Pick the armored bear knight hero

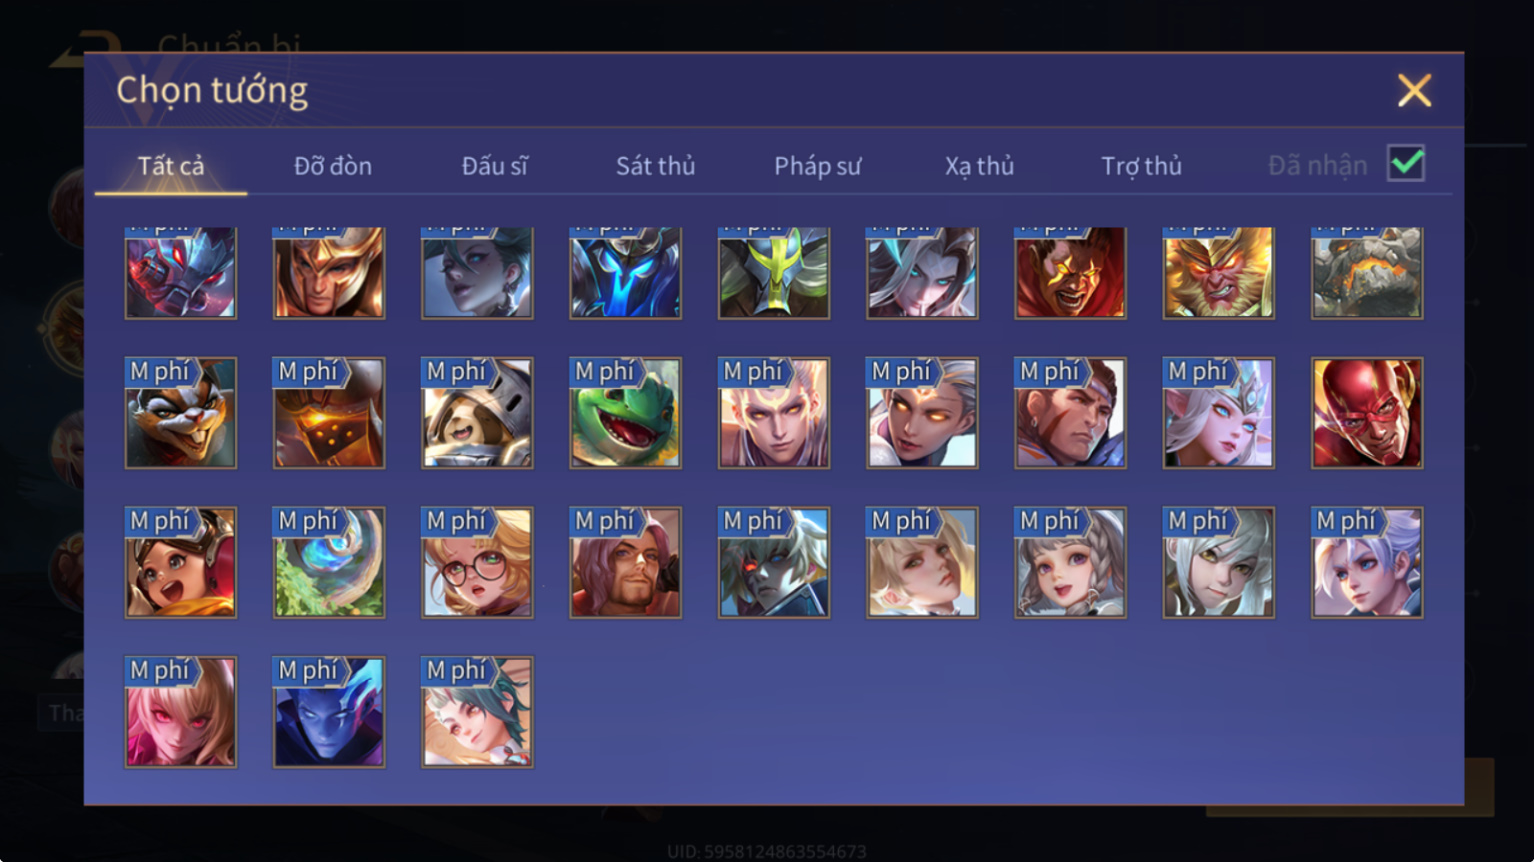pos(477,413)
